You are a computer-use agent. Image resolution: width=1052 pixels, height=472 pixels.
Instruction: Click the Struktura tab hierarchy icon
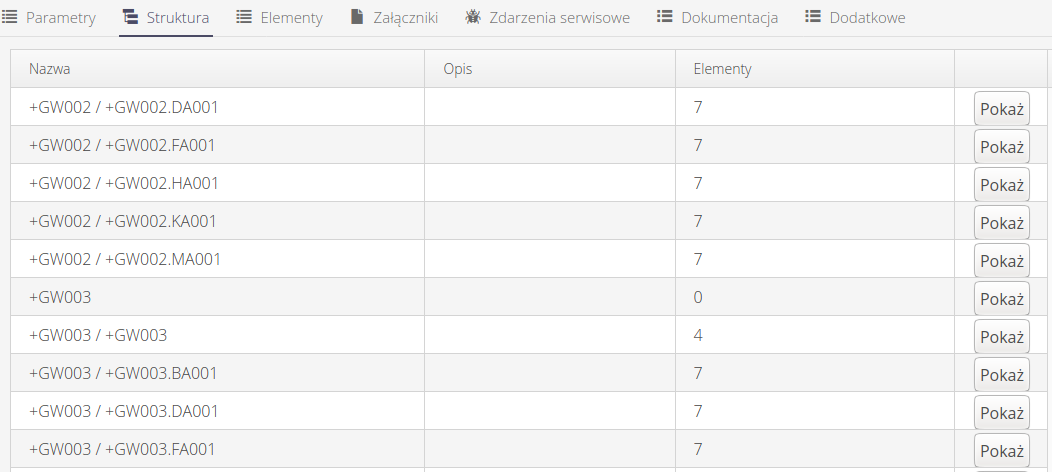[130, 18]
